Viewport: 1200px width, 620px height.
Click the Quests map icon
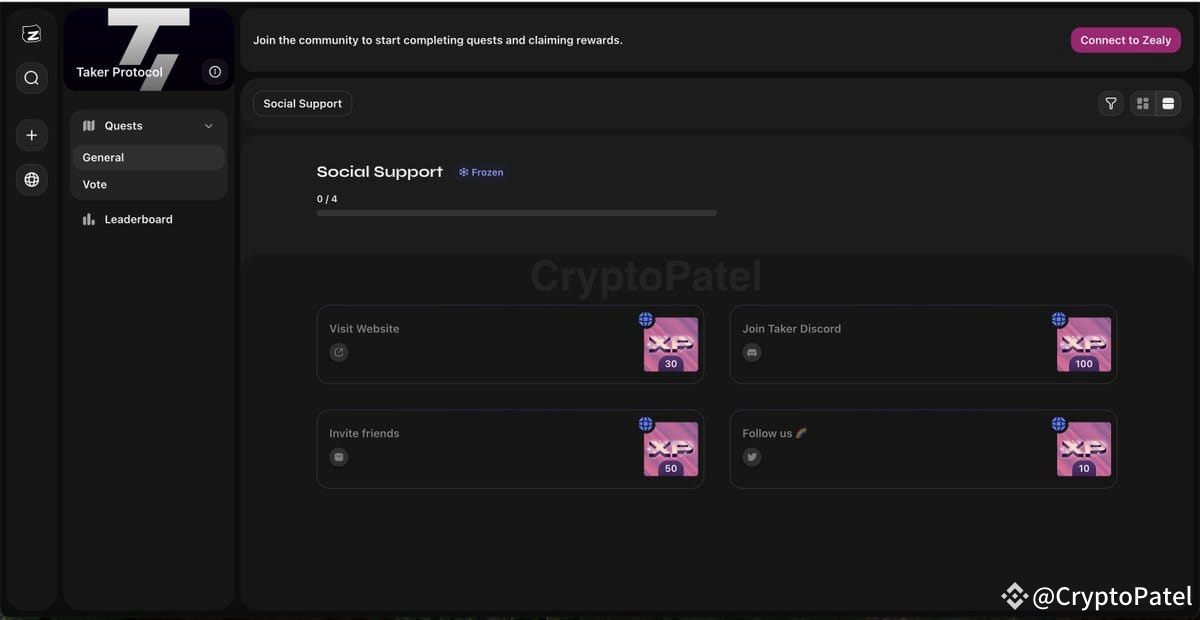(89, 126)
